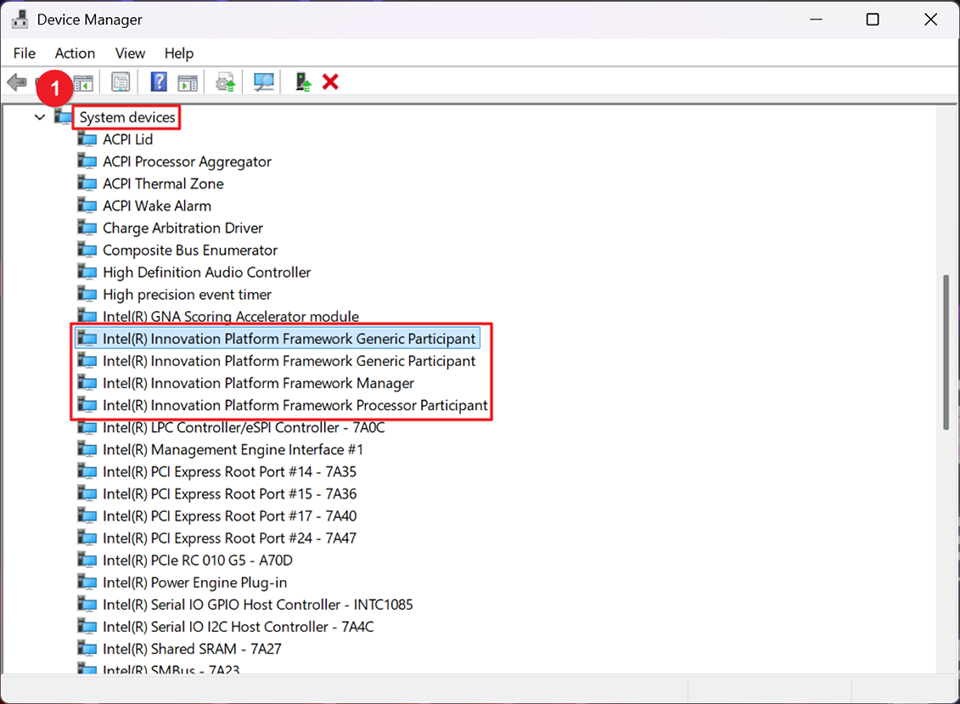Viewport: 960px width, 704px height.
Task: Select Intel(R) GNA Scoring Accelerator module
Action: [231, 316]
